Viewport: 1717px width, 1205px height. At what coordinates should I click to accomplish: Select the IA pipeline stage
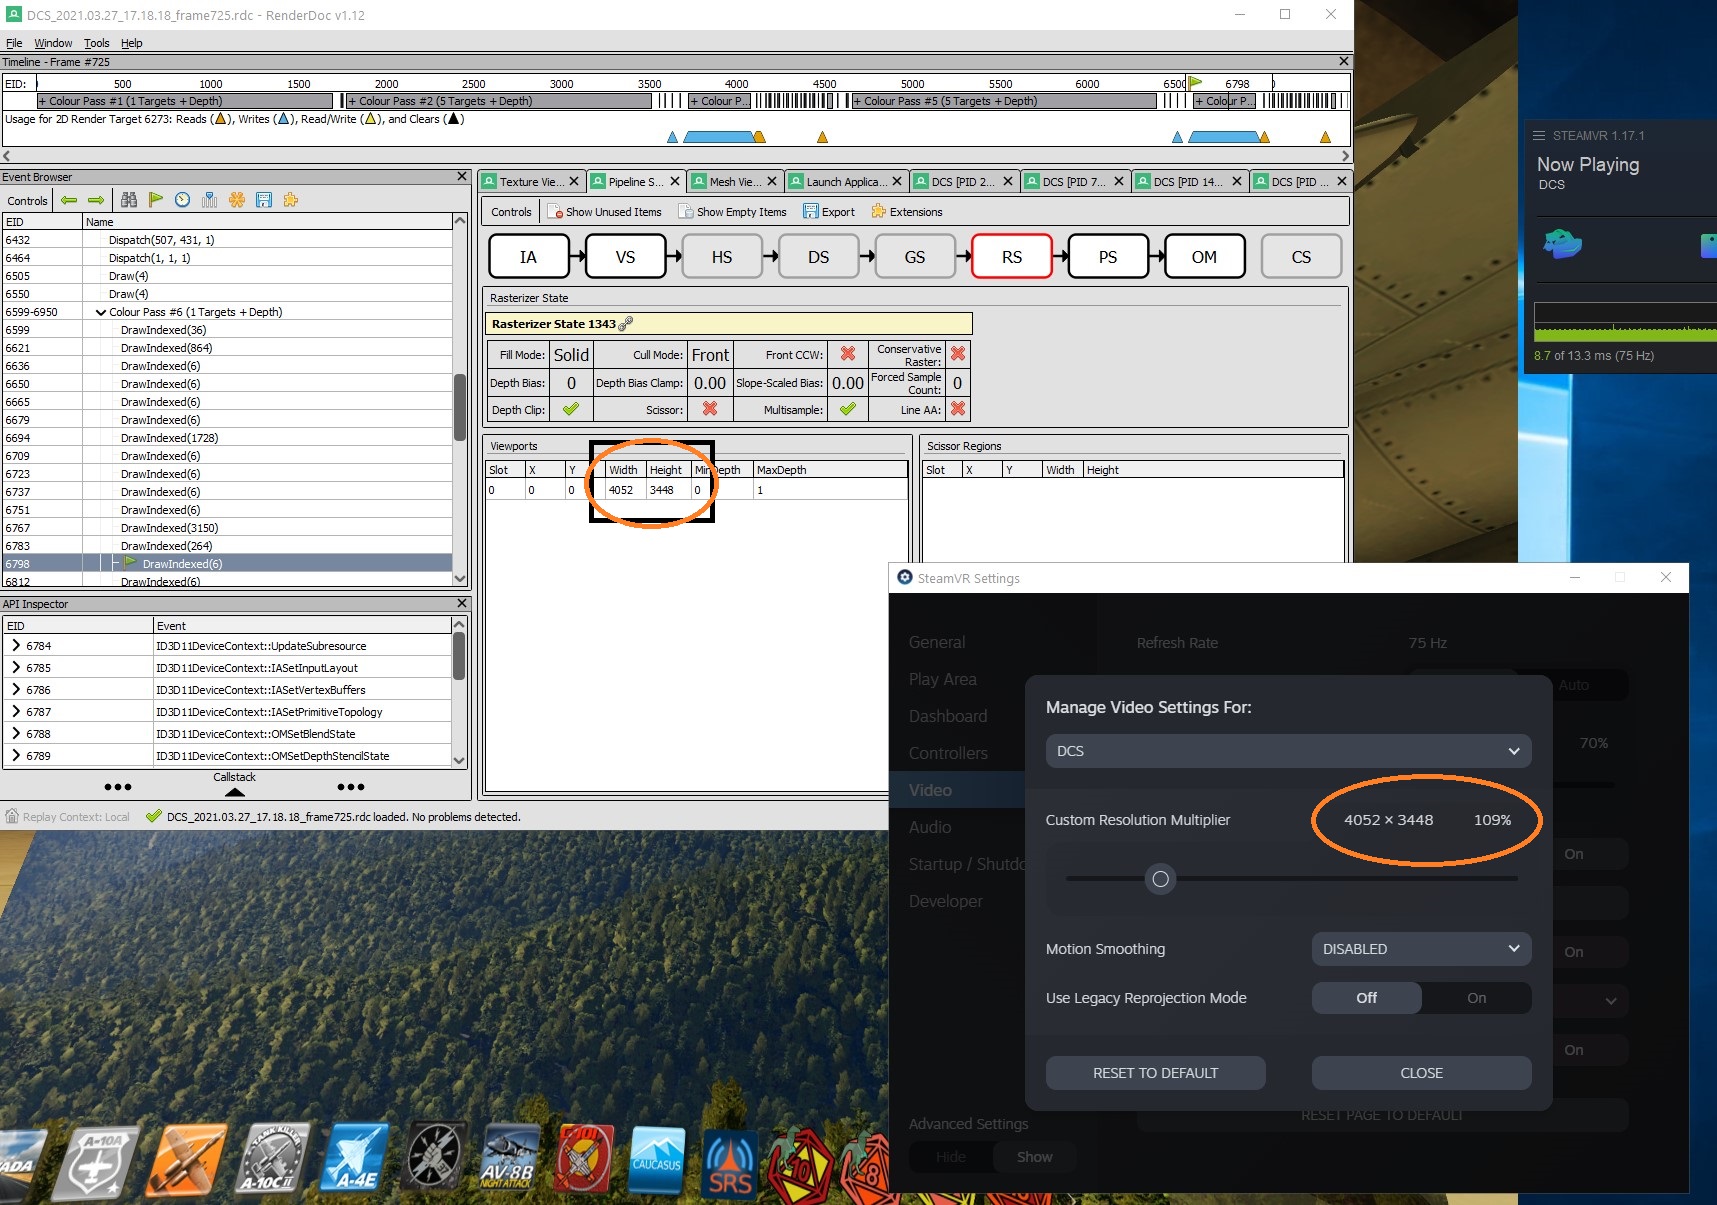click(x=528, y=257)
